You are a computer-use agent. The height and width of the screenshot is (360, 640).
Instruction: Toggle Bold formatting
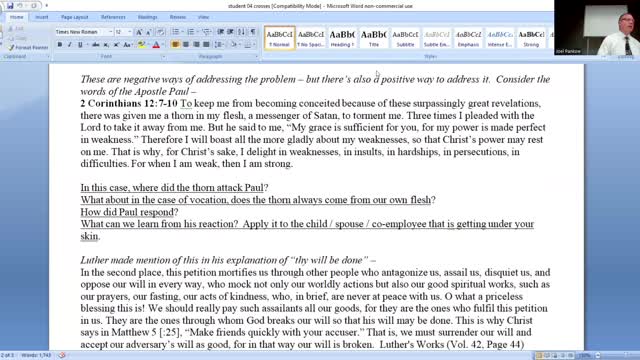coord(60,44)
